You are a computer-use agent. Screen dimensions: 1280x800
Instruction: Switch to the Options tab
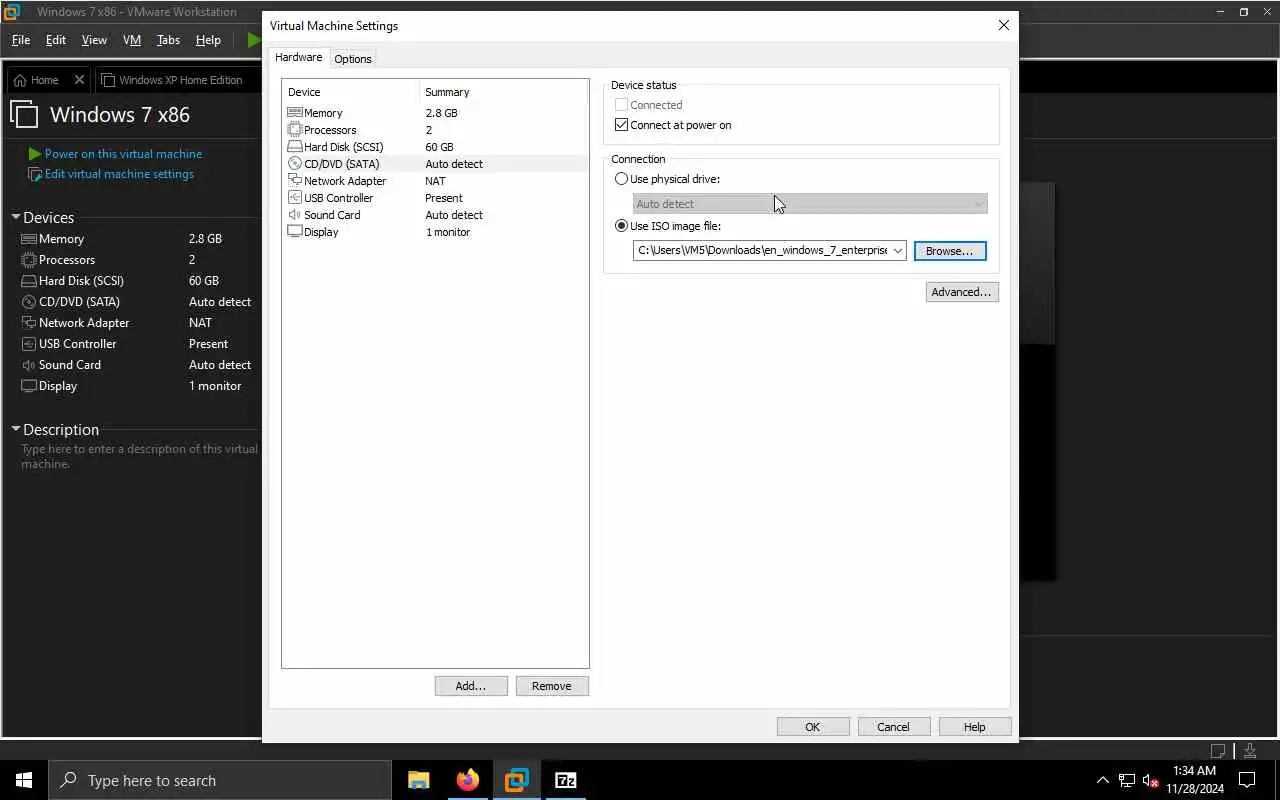pyautogui.click(x=353, y=59)
